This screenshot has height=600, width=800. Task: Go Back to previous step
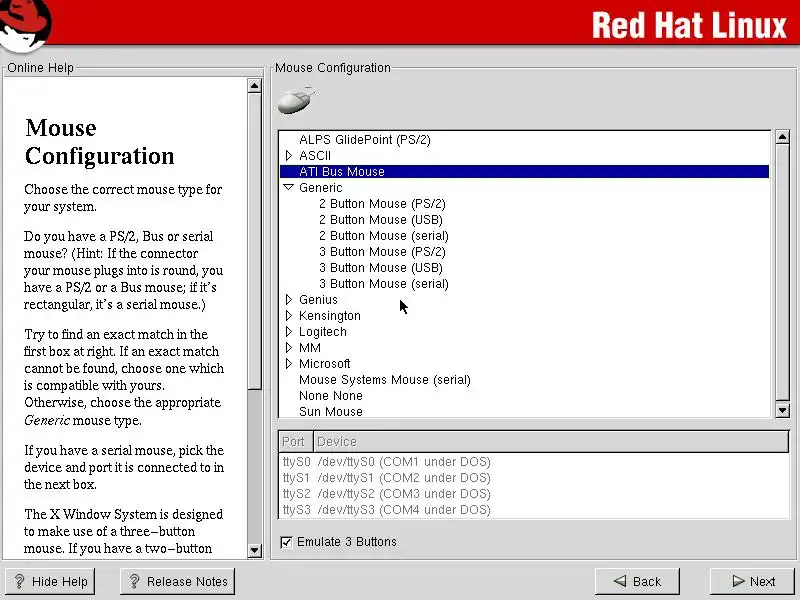[637, 582]
